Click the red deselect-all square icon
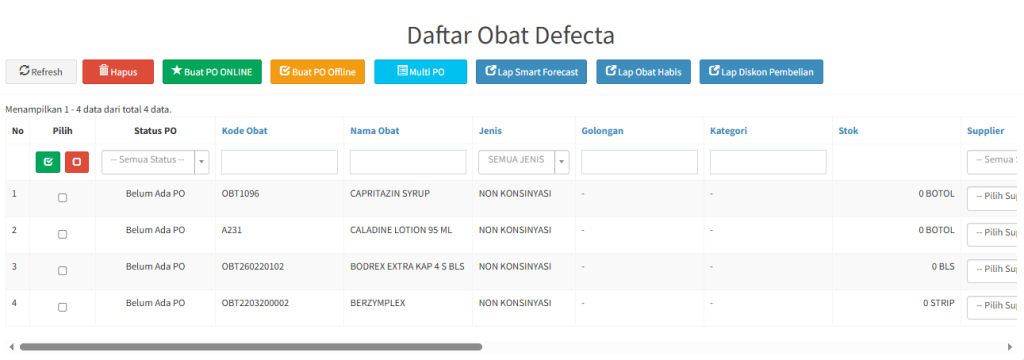Image resolution: width=1024 pixels, height=360 pixels. [76, 161]
